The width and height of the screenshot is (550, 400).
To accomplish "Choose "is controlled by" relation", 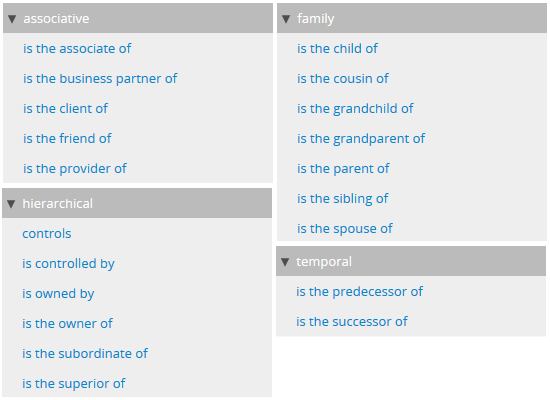I will (x=68, y=264).
